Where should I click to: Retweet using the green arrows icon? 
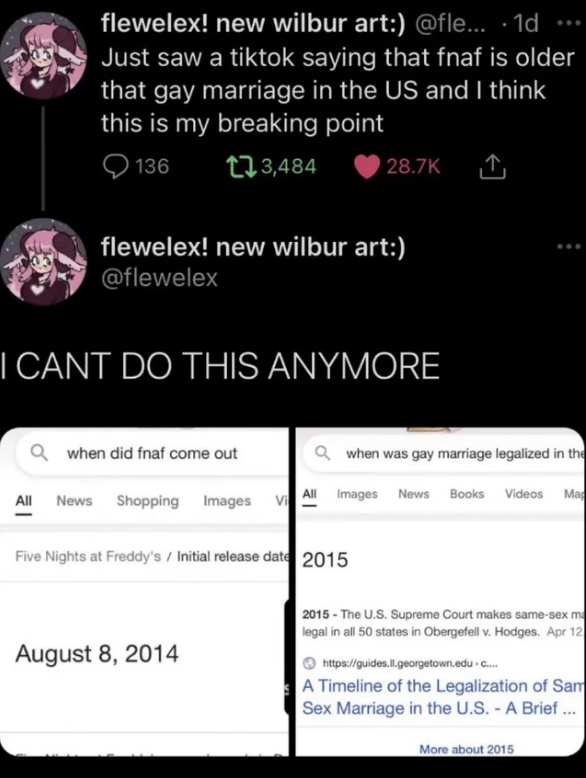pos(241,166)
